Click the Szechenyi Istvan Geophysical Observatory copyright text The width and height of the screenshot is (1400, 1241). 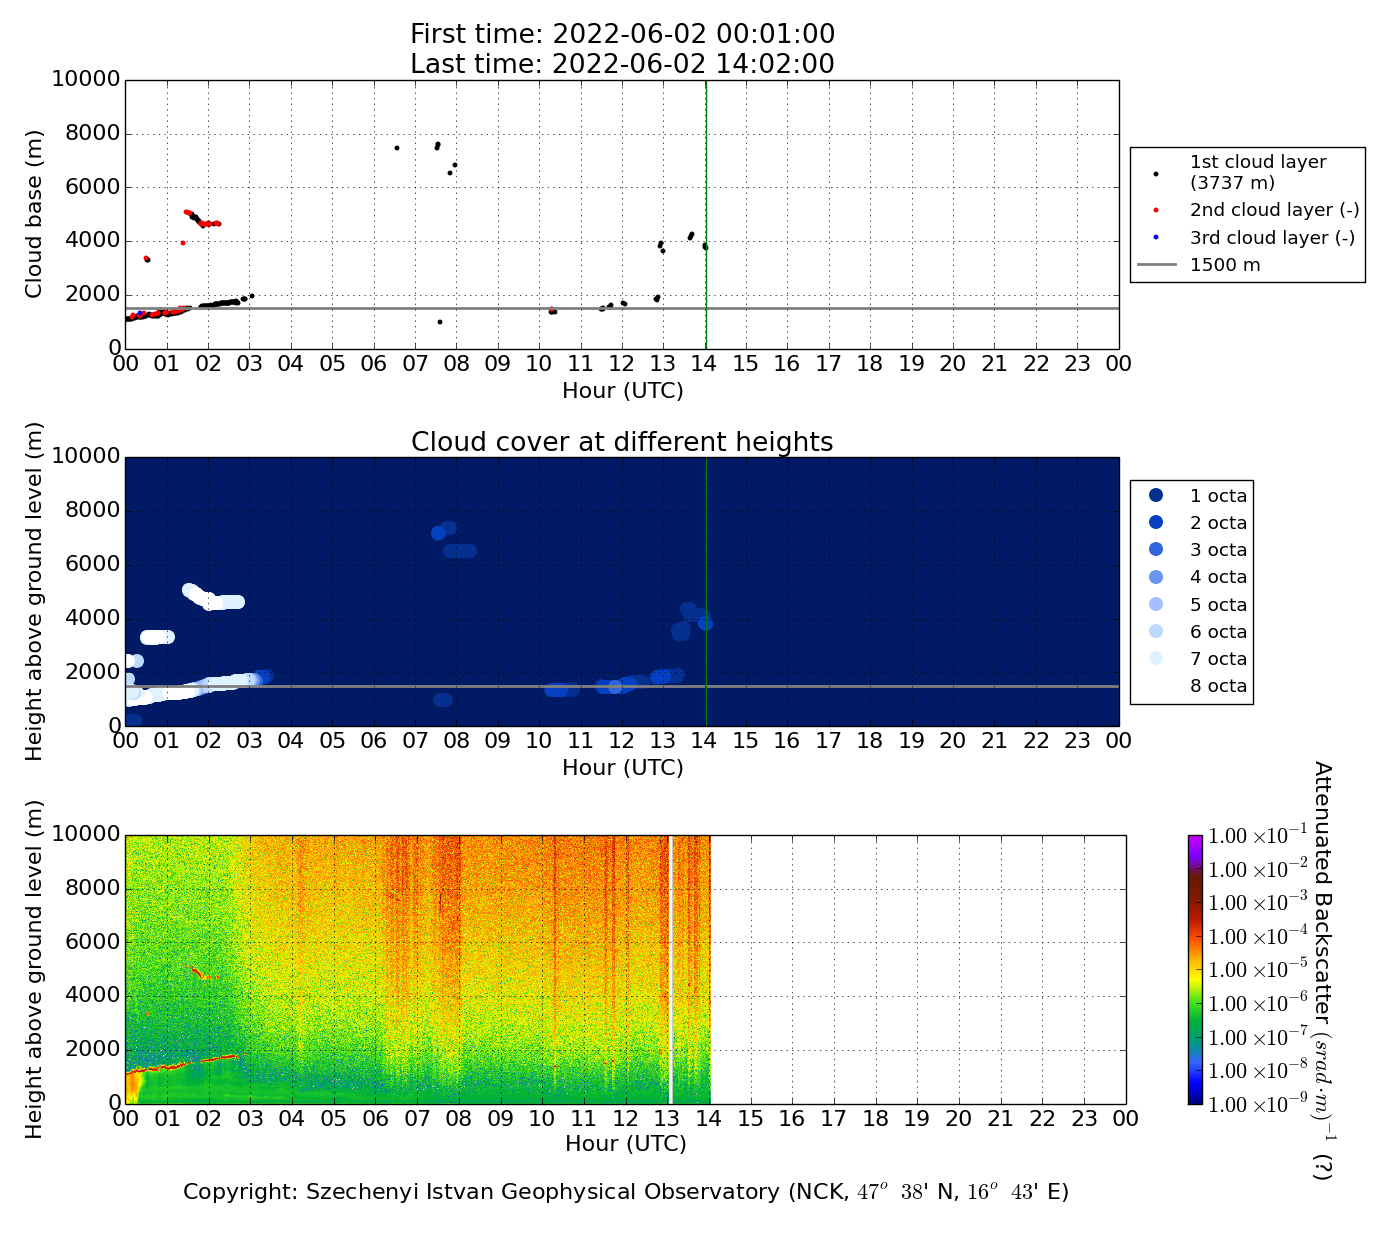click(626, 1192)
